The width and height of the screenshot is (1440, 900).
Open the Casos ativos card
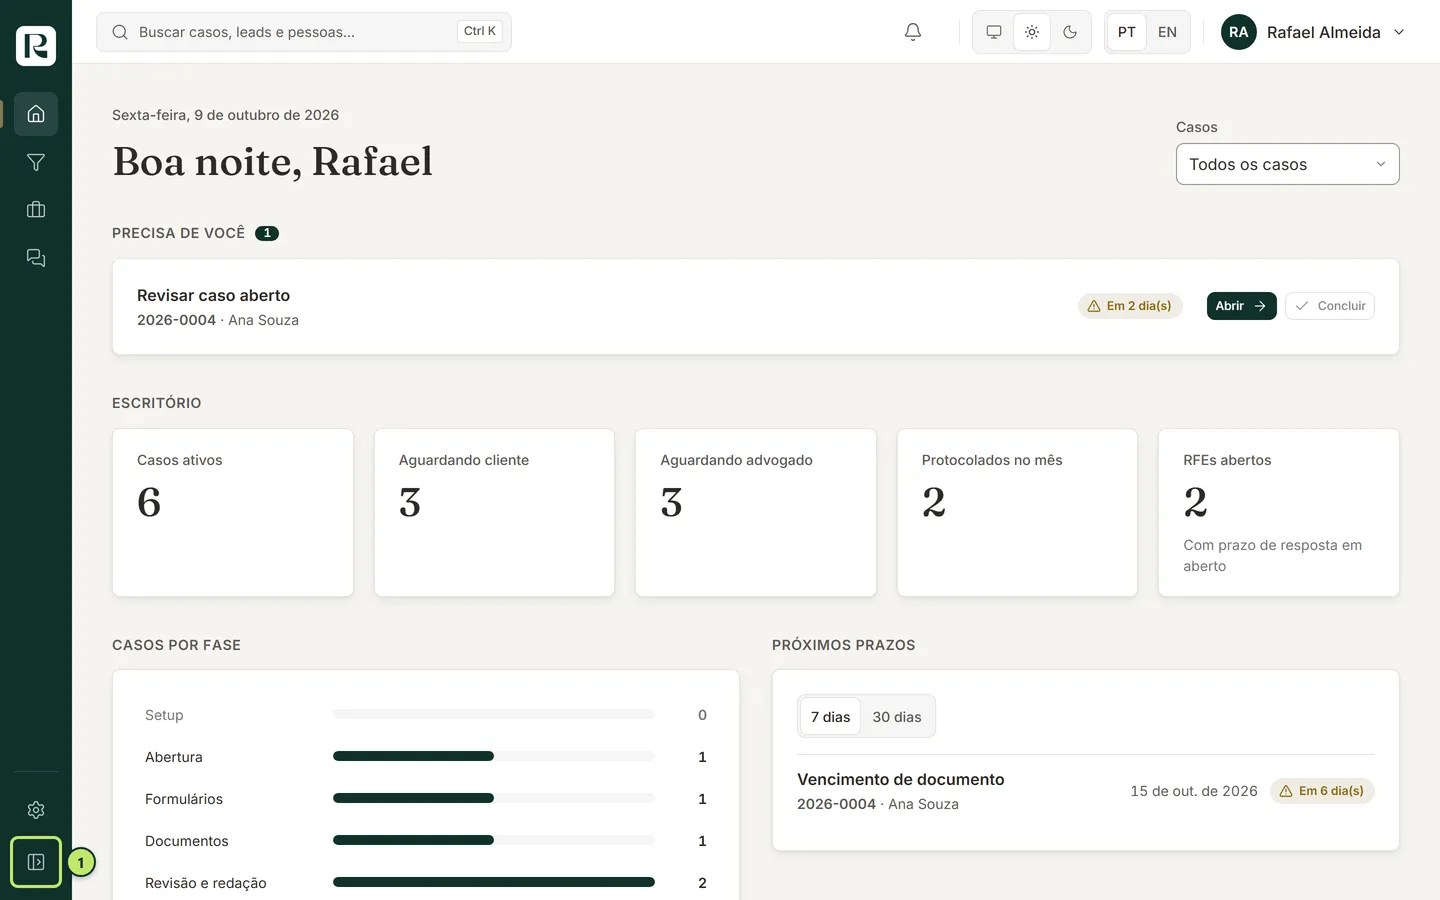pos(233,513)
